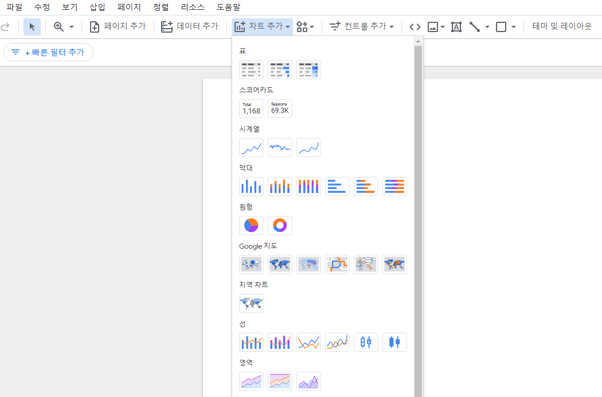
Task: Insert table with heatmap chart
Action: click(x=308, y=70)
